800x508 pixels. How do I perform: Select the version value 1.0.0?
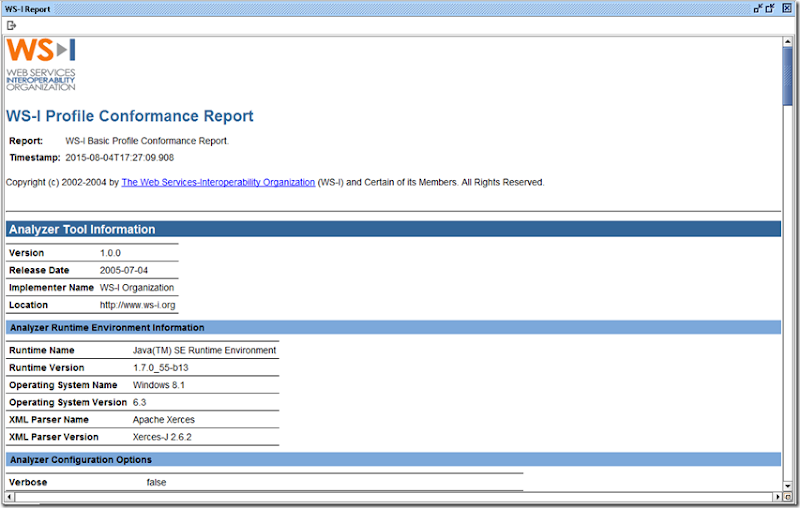click(110, 253)
